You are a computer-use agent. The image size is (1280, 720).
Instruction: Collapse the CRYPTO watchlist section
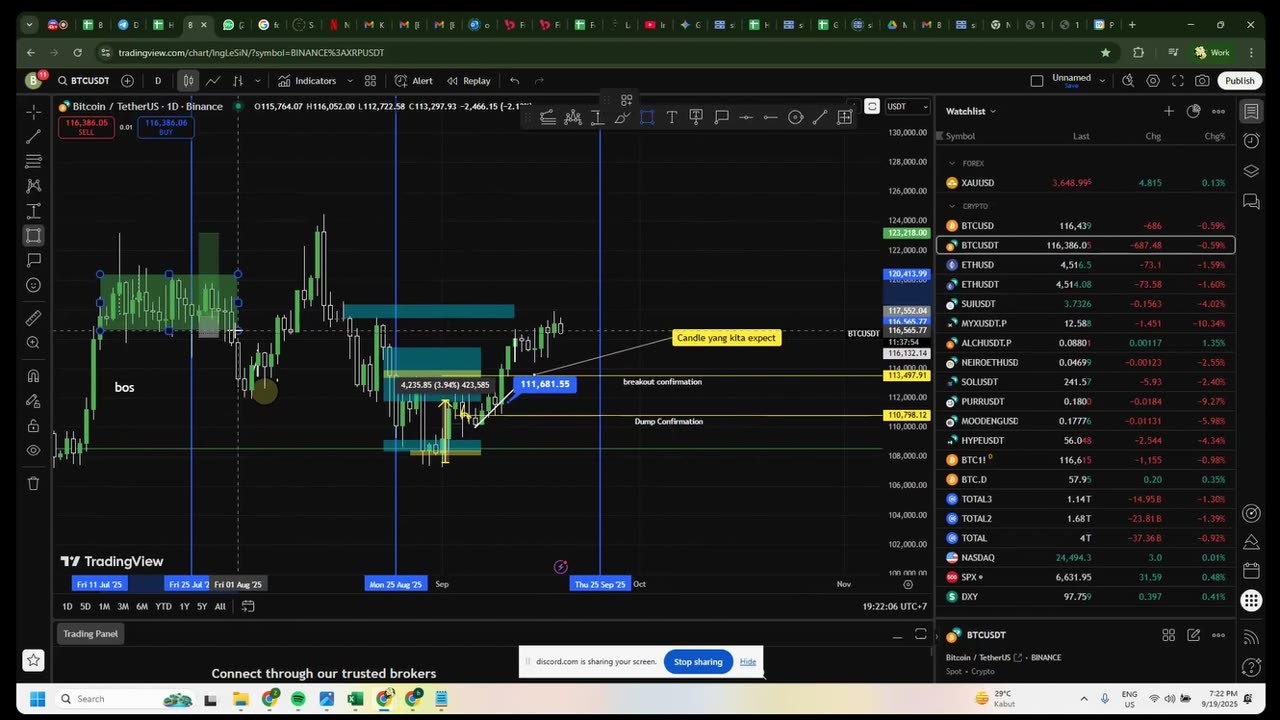click(x=952, y=206)
